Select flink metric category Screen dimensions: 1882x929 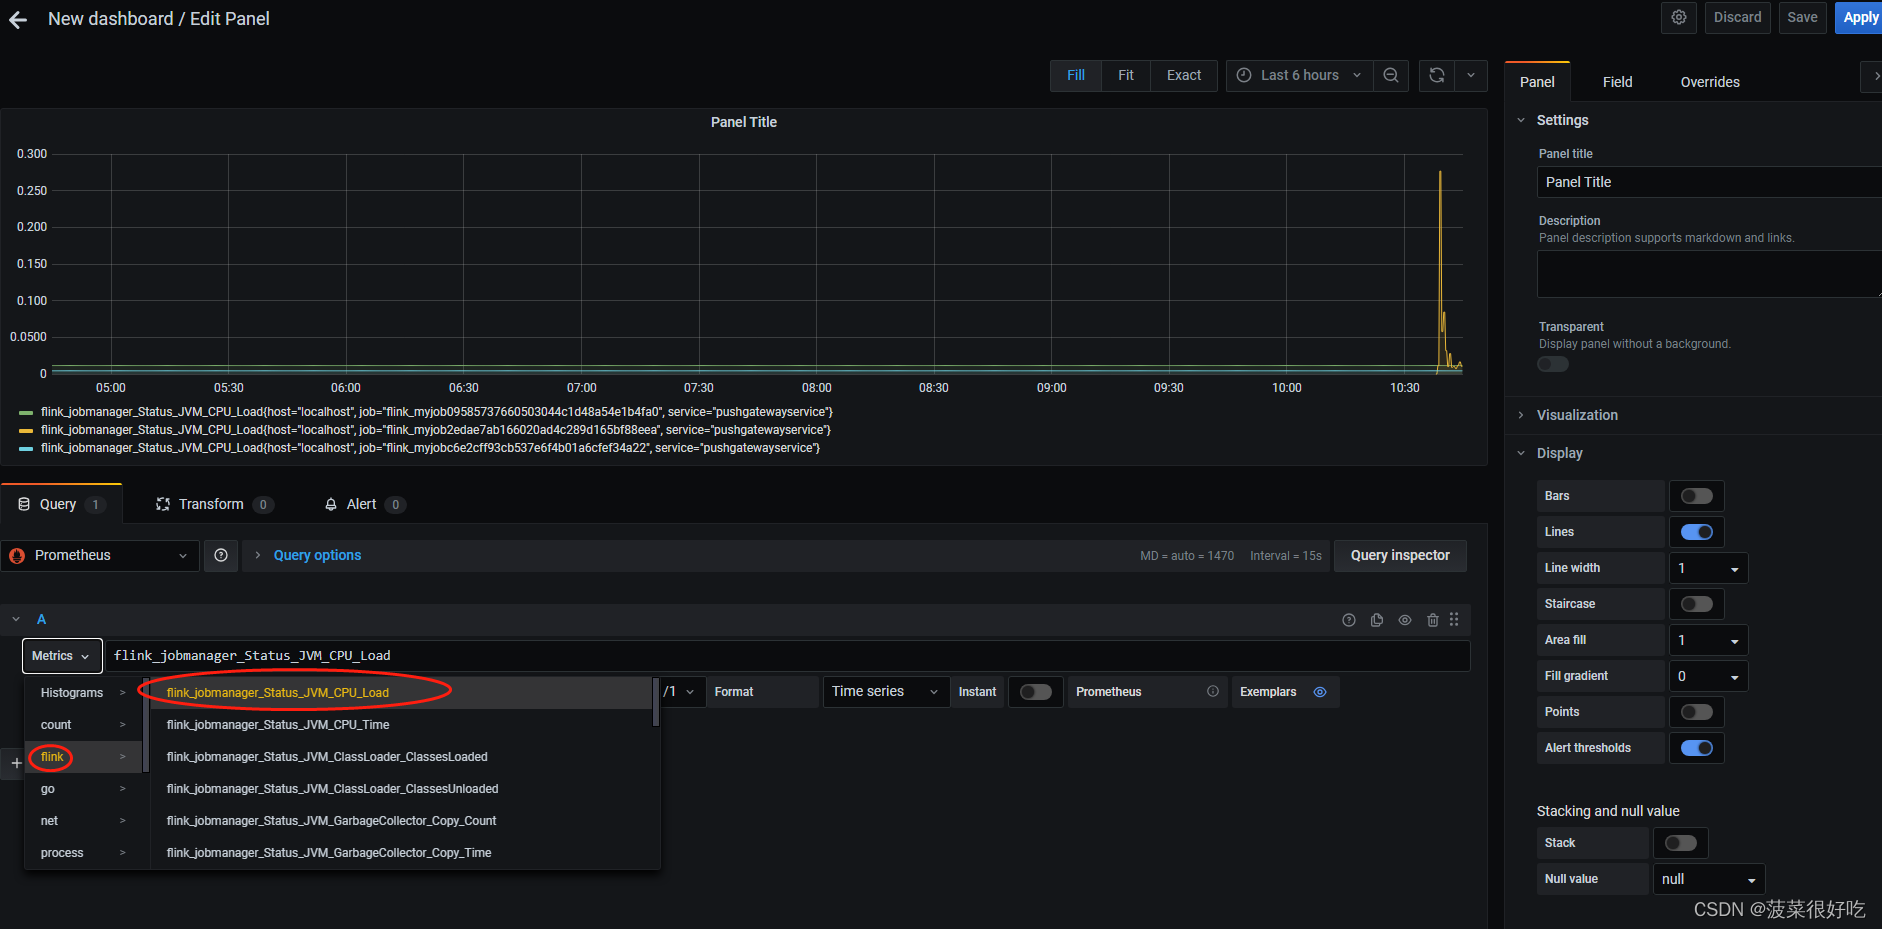click(x=83, y=757)
